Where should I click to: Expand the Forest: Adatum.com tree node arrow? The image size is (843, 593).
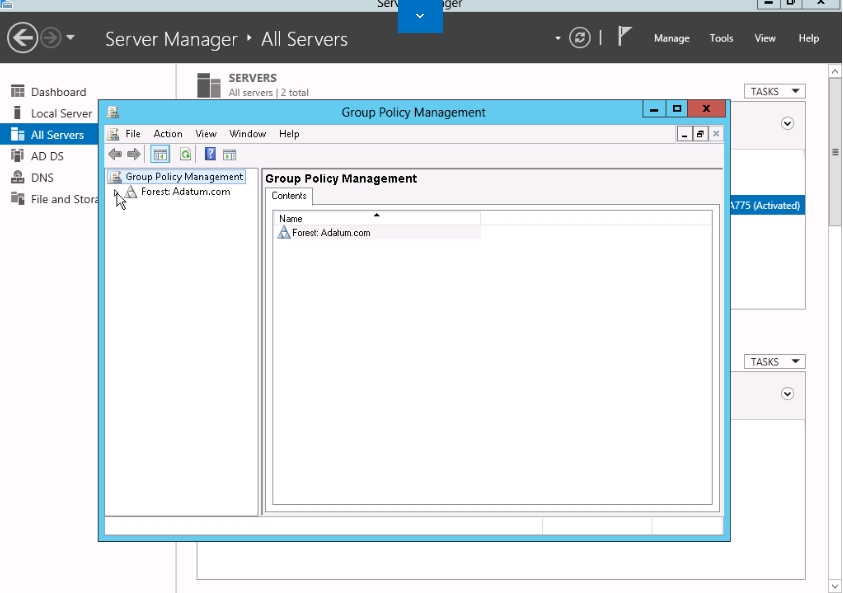click(x=116, y=192)
